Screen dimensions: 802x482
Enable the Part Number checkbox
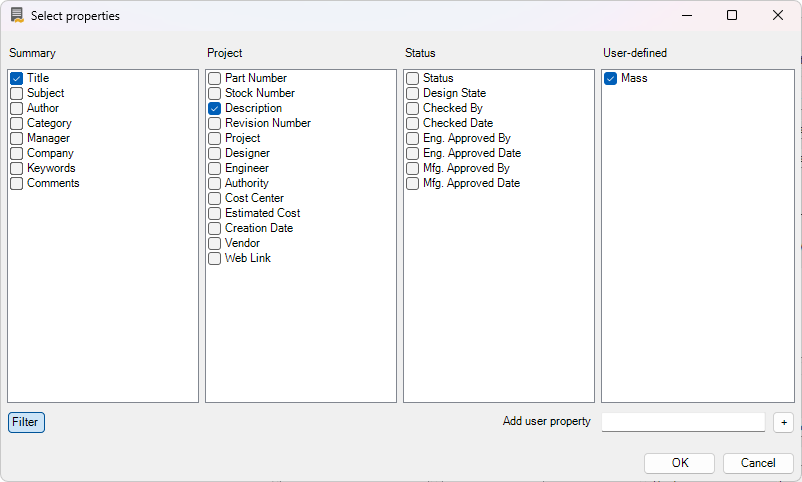pos(214,78)
